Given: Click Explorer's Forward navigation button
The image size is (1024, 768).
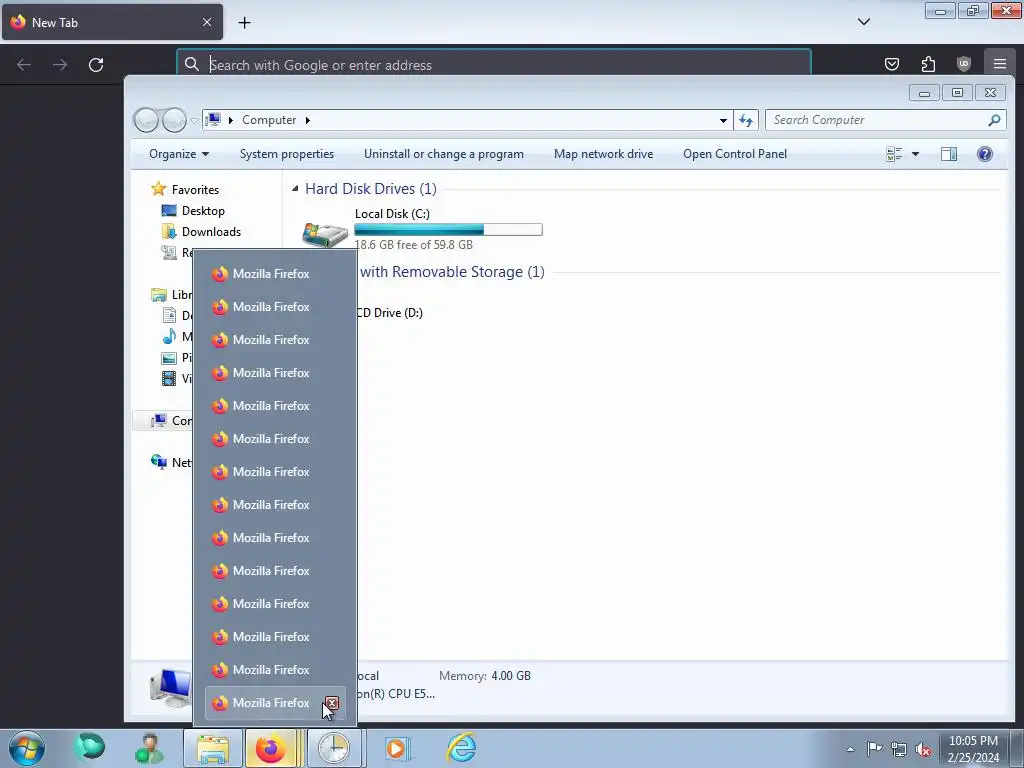Looking at the screenshot, I should point(174,120).
